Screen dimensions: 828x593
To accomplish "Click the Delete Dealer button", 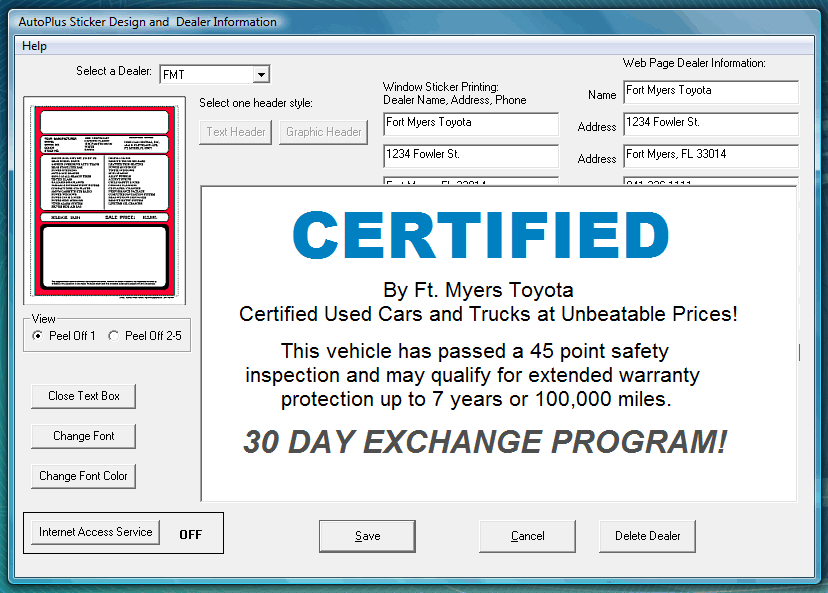I will coord(647,536).
